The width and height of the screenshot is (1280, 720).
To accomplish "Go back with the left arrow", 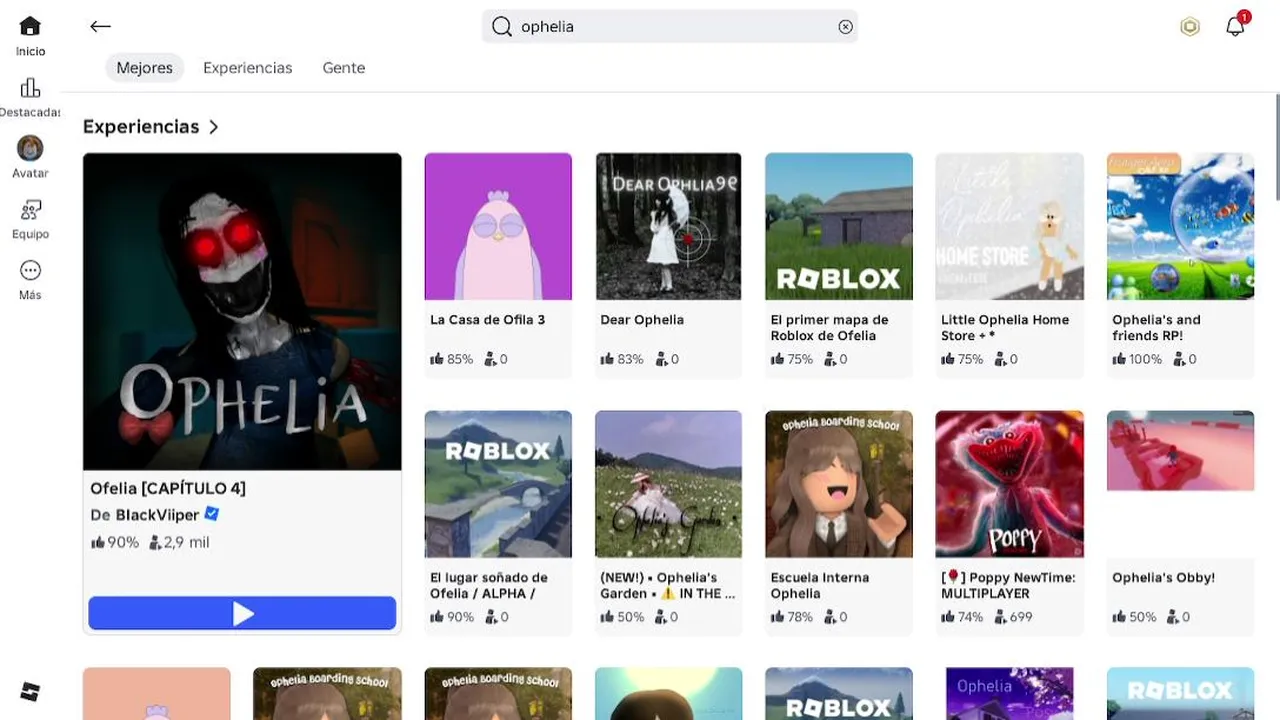I will point(100,27).
